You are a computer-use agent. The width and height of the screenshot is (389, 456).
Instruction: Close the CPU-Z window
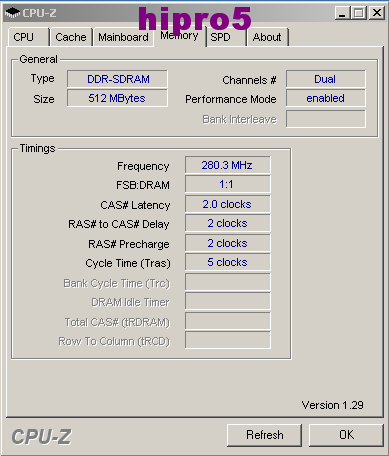[x=377, y=13]
